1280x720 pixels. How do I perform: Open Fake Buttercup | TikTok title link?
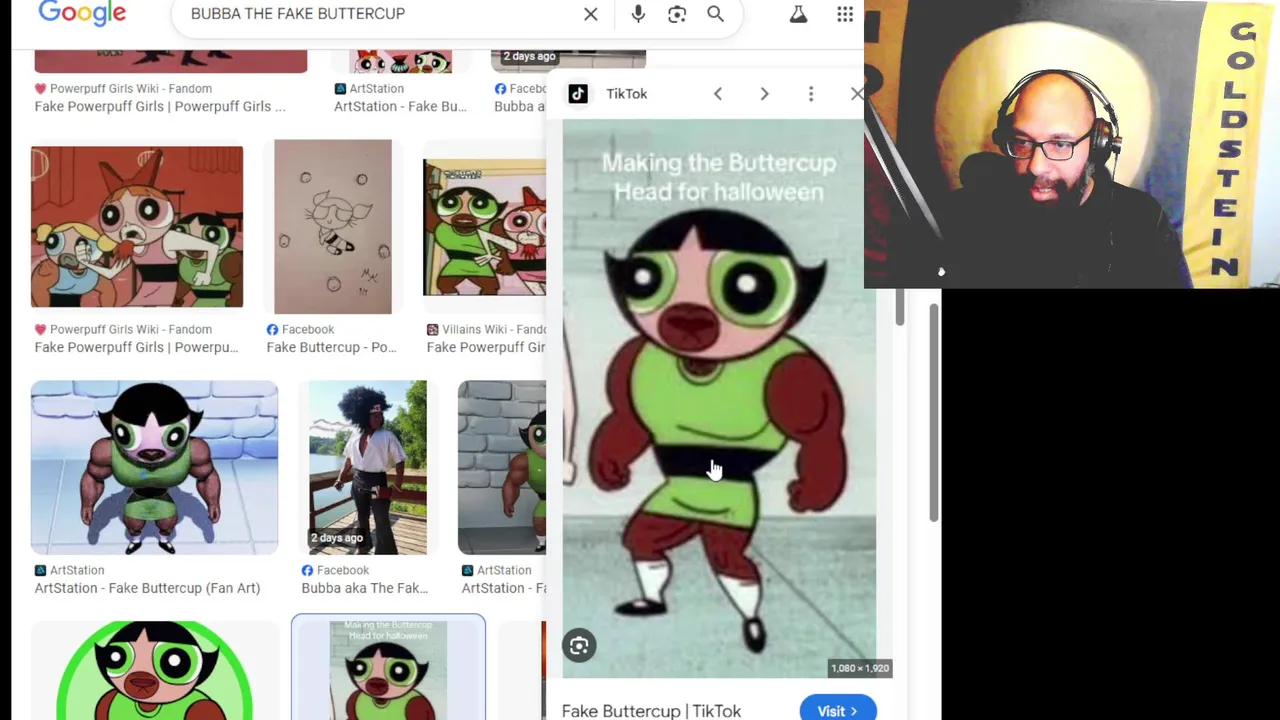pyautogui.click(x=651, y=711)
